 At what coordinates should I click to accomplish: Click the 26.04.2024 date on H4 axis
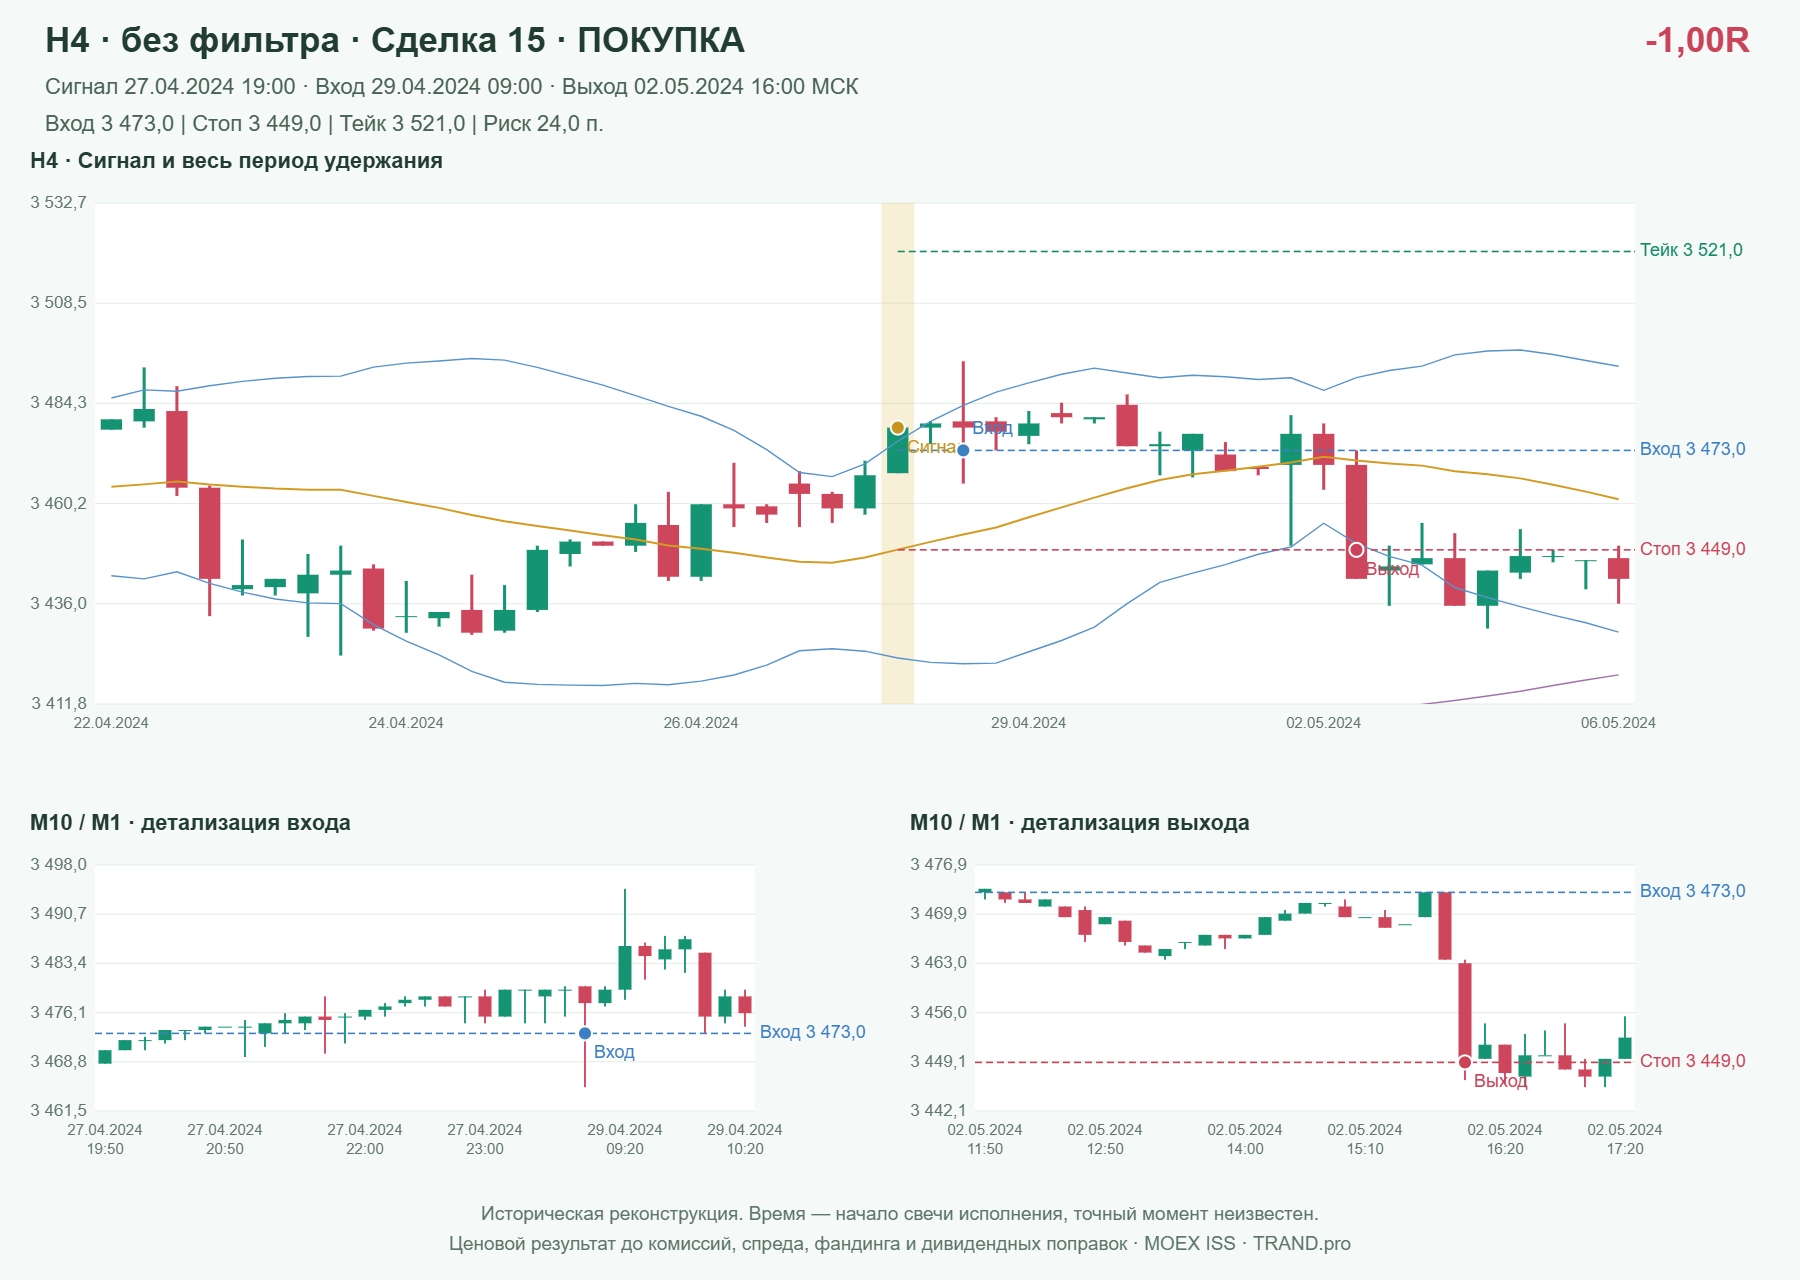tap(701, 723)
